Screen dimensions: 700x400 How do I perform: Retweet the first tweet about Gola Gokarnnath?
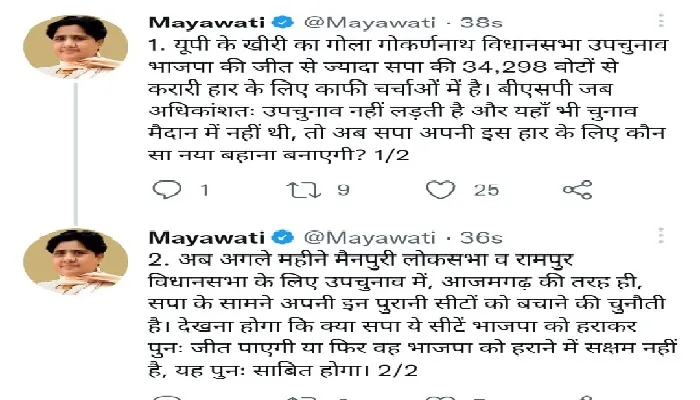pos(304,190)
